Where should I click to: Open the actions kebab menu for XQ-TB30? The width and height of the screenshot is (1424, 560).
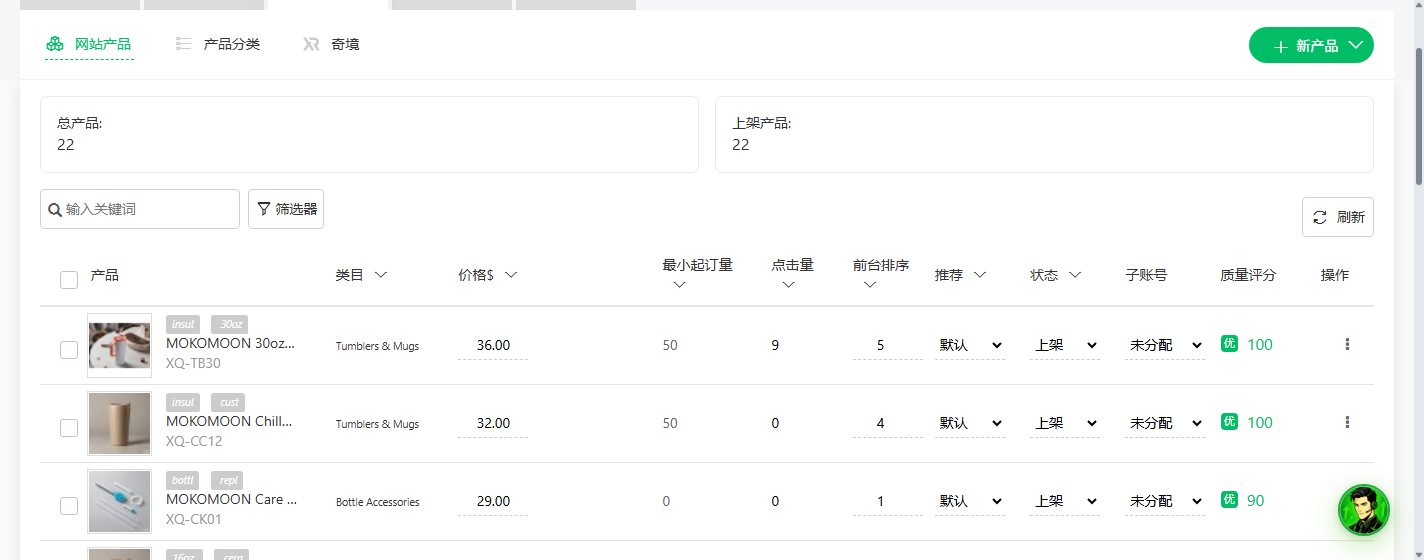[1347, 344]
